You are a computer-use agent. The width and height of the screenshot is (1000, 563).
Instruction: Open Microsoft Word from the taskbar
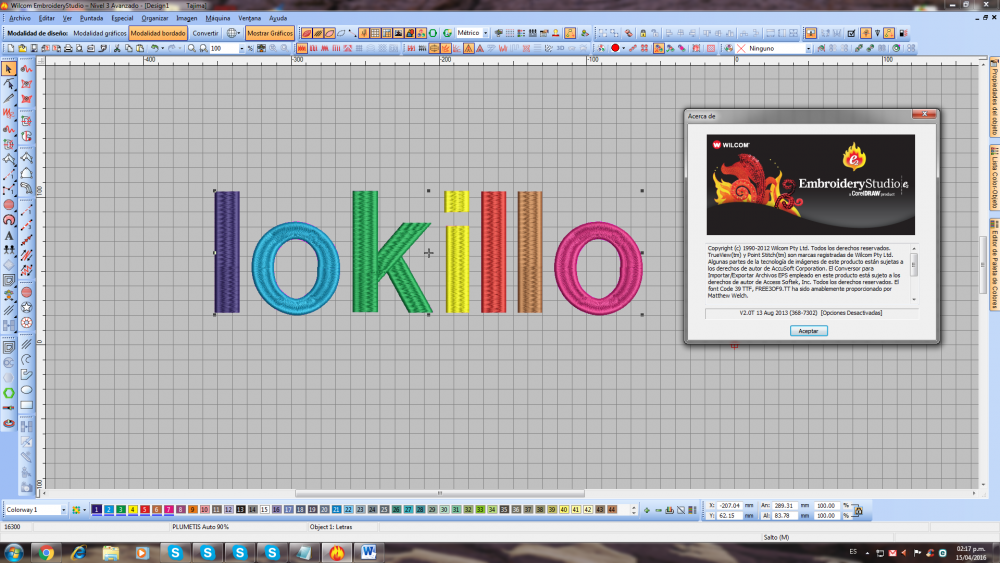(x=369, y=553)
